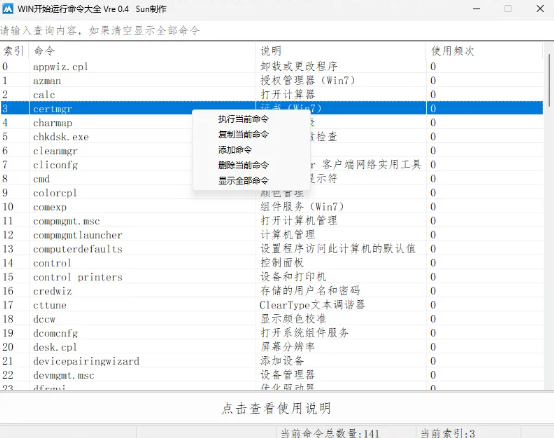Select the cttune ClearType row
This screenshot has height=438, width=554.
click(272, 305)
